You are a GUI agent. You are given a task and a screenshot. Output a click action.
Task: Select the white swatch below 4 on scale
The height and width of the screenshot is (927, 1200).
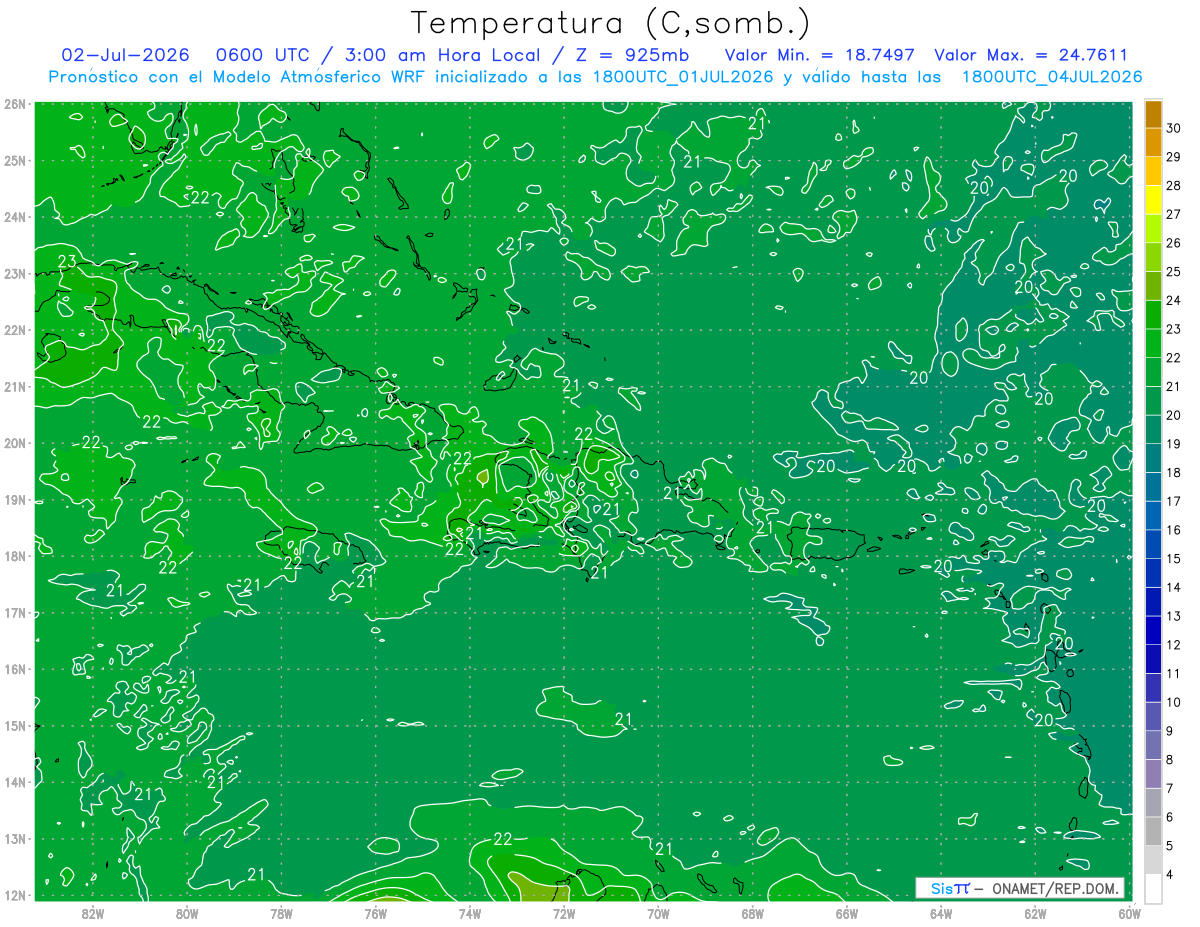click(x=1153, y=888)
